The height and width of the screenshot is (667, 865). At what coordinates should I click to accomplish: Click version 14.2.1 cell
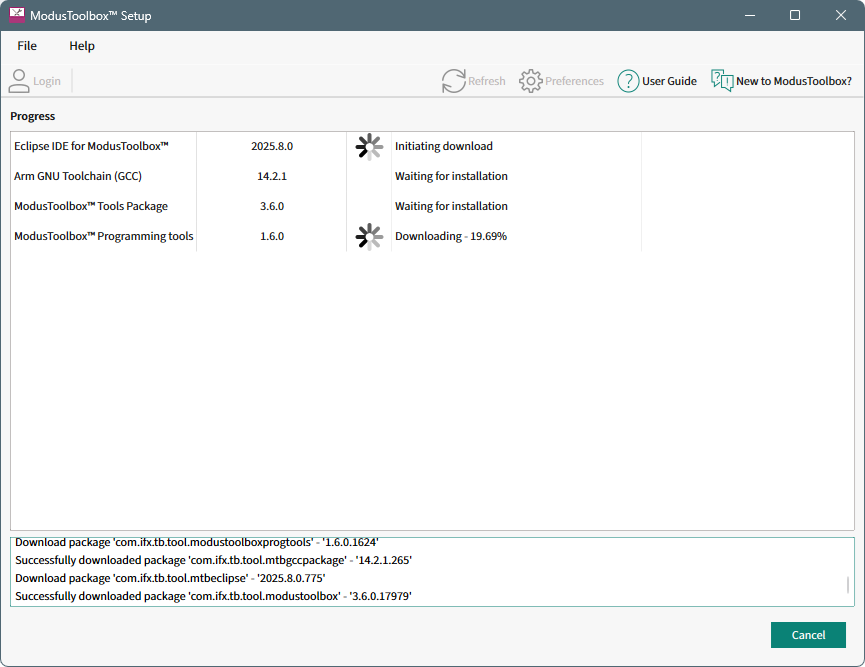pos(272,176)
